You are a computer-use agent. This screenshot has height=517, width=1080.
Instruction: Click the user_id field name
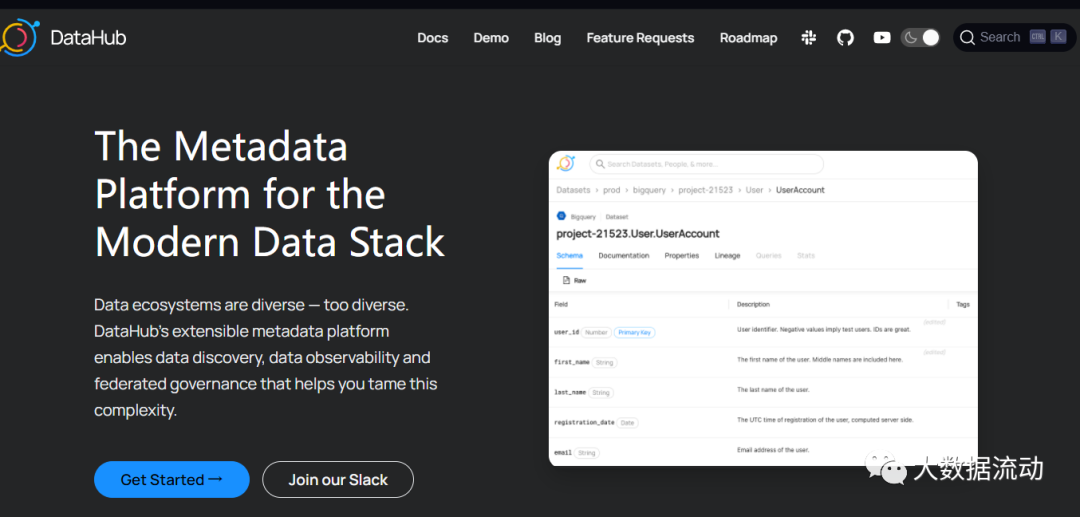(566, 333)
